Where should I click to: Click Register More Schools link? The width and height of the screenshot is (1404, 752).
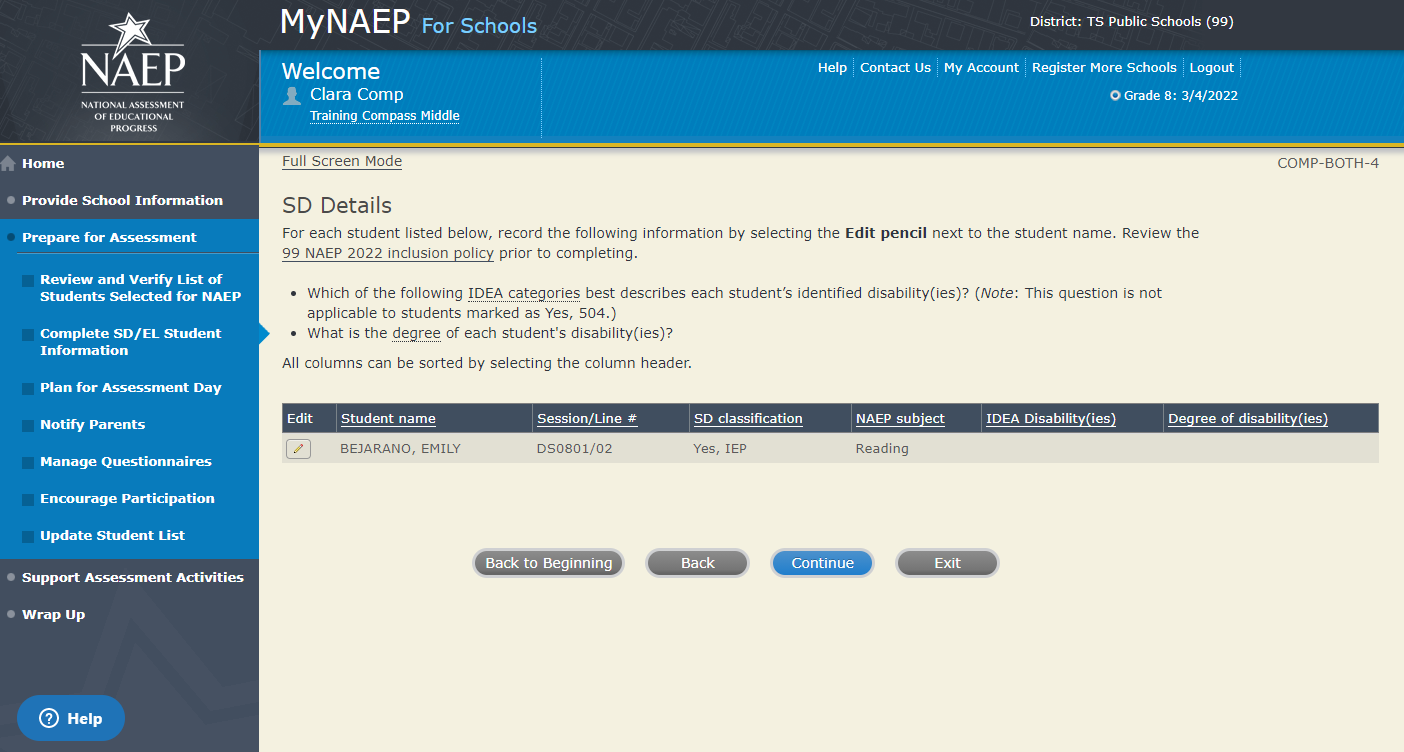tap(1104, 68)
